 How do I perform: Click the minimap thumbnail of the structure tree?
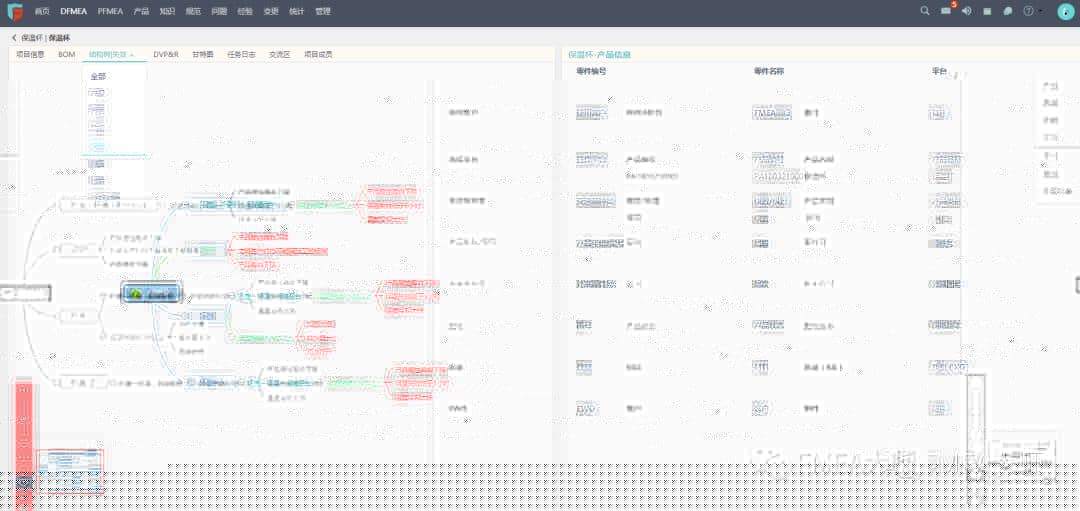point(69,471)
